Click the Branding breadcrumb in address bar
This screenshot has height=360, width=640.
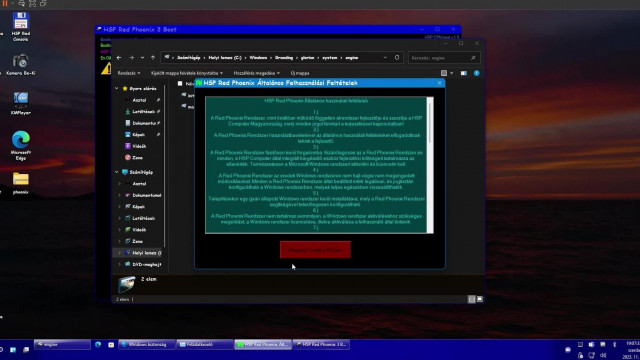pyautogui.click(x=284, y=58)
